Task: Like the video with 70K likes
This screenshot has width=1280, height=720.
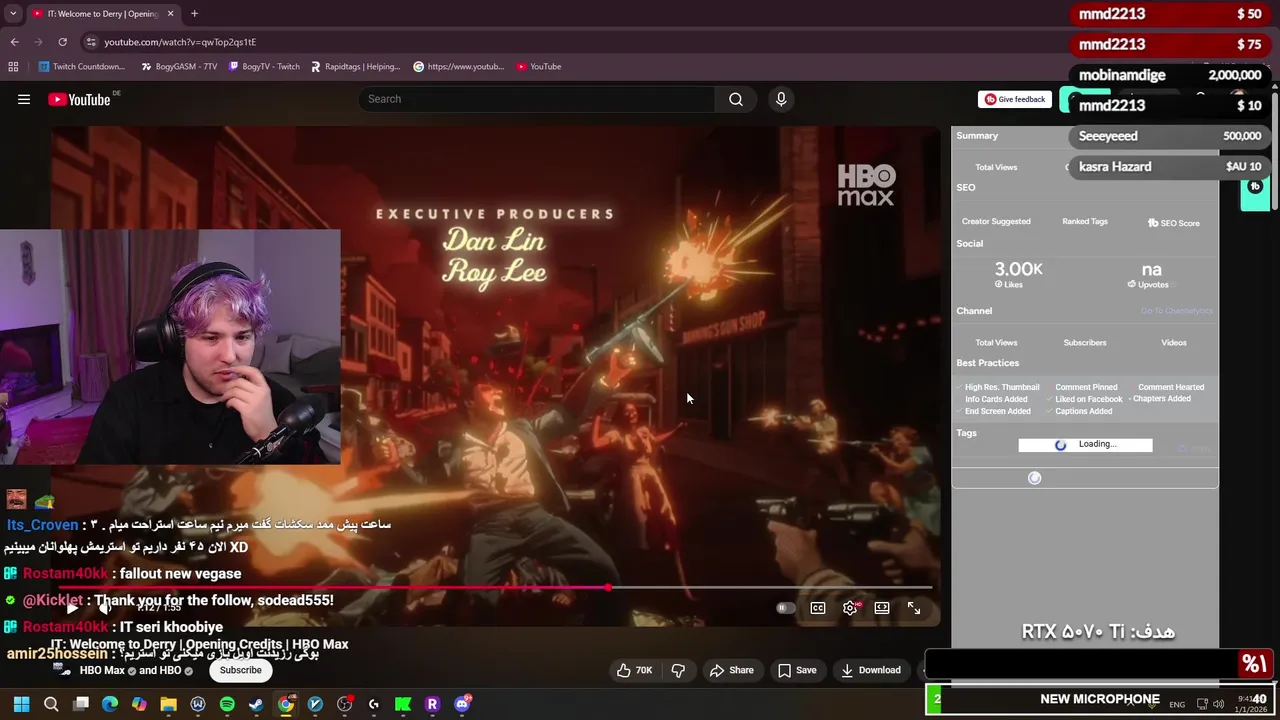Action: [634, 670]
